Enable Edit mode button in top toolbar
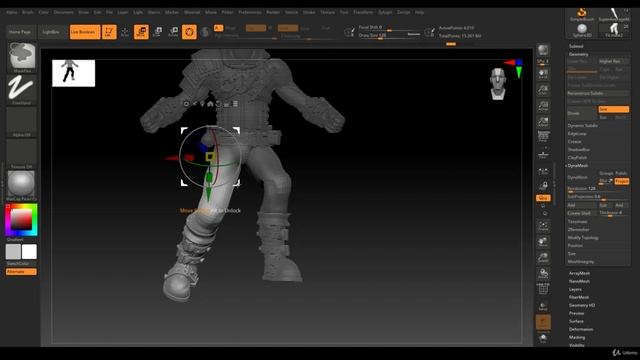The height and width of the screenshot is (360, 640). pos(109,32)
